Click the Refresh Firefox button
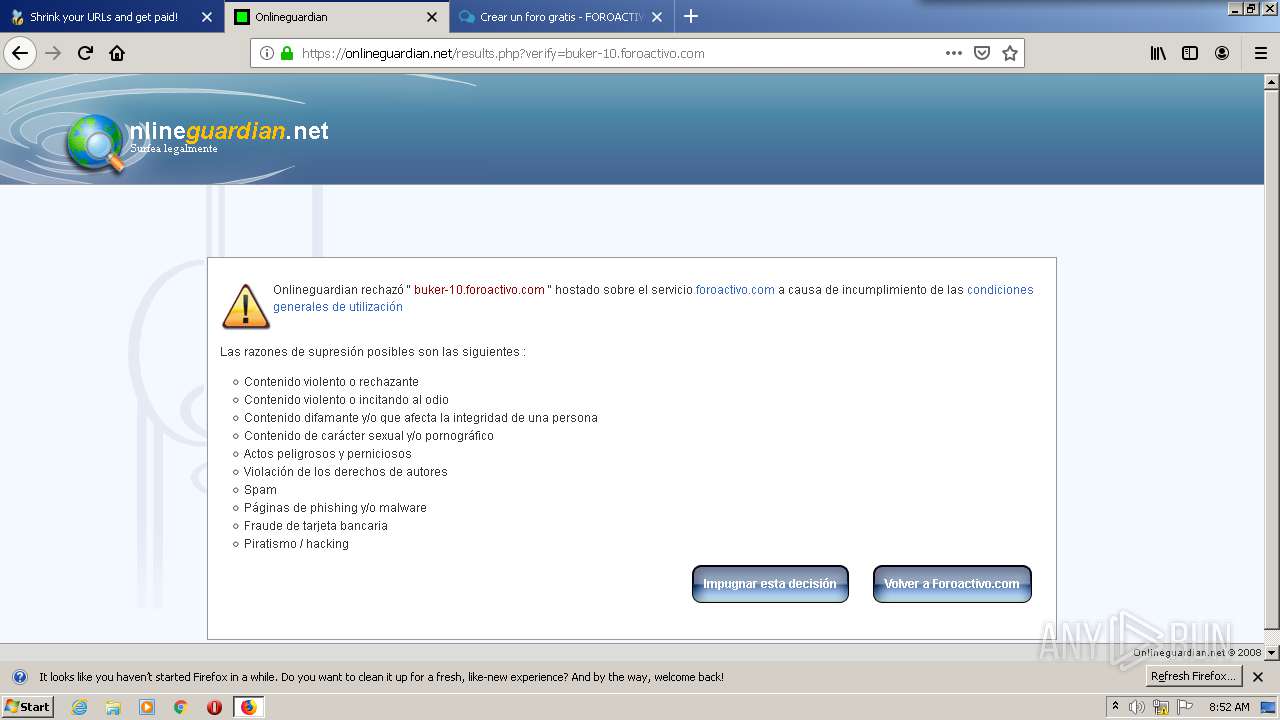 coord(1194,677)
